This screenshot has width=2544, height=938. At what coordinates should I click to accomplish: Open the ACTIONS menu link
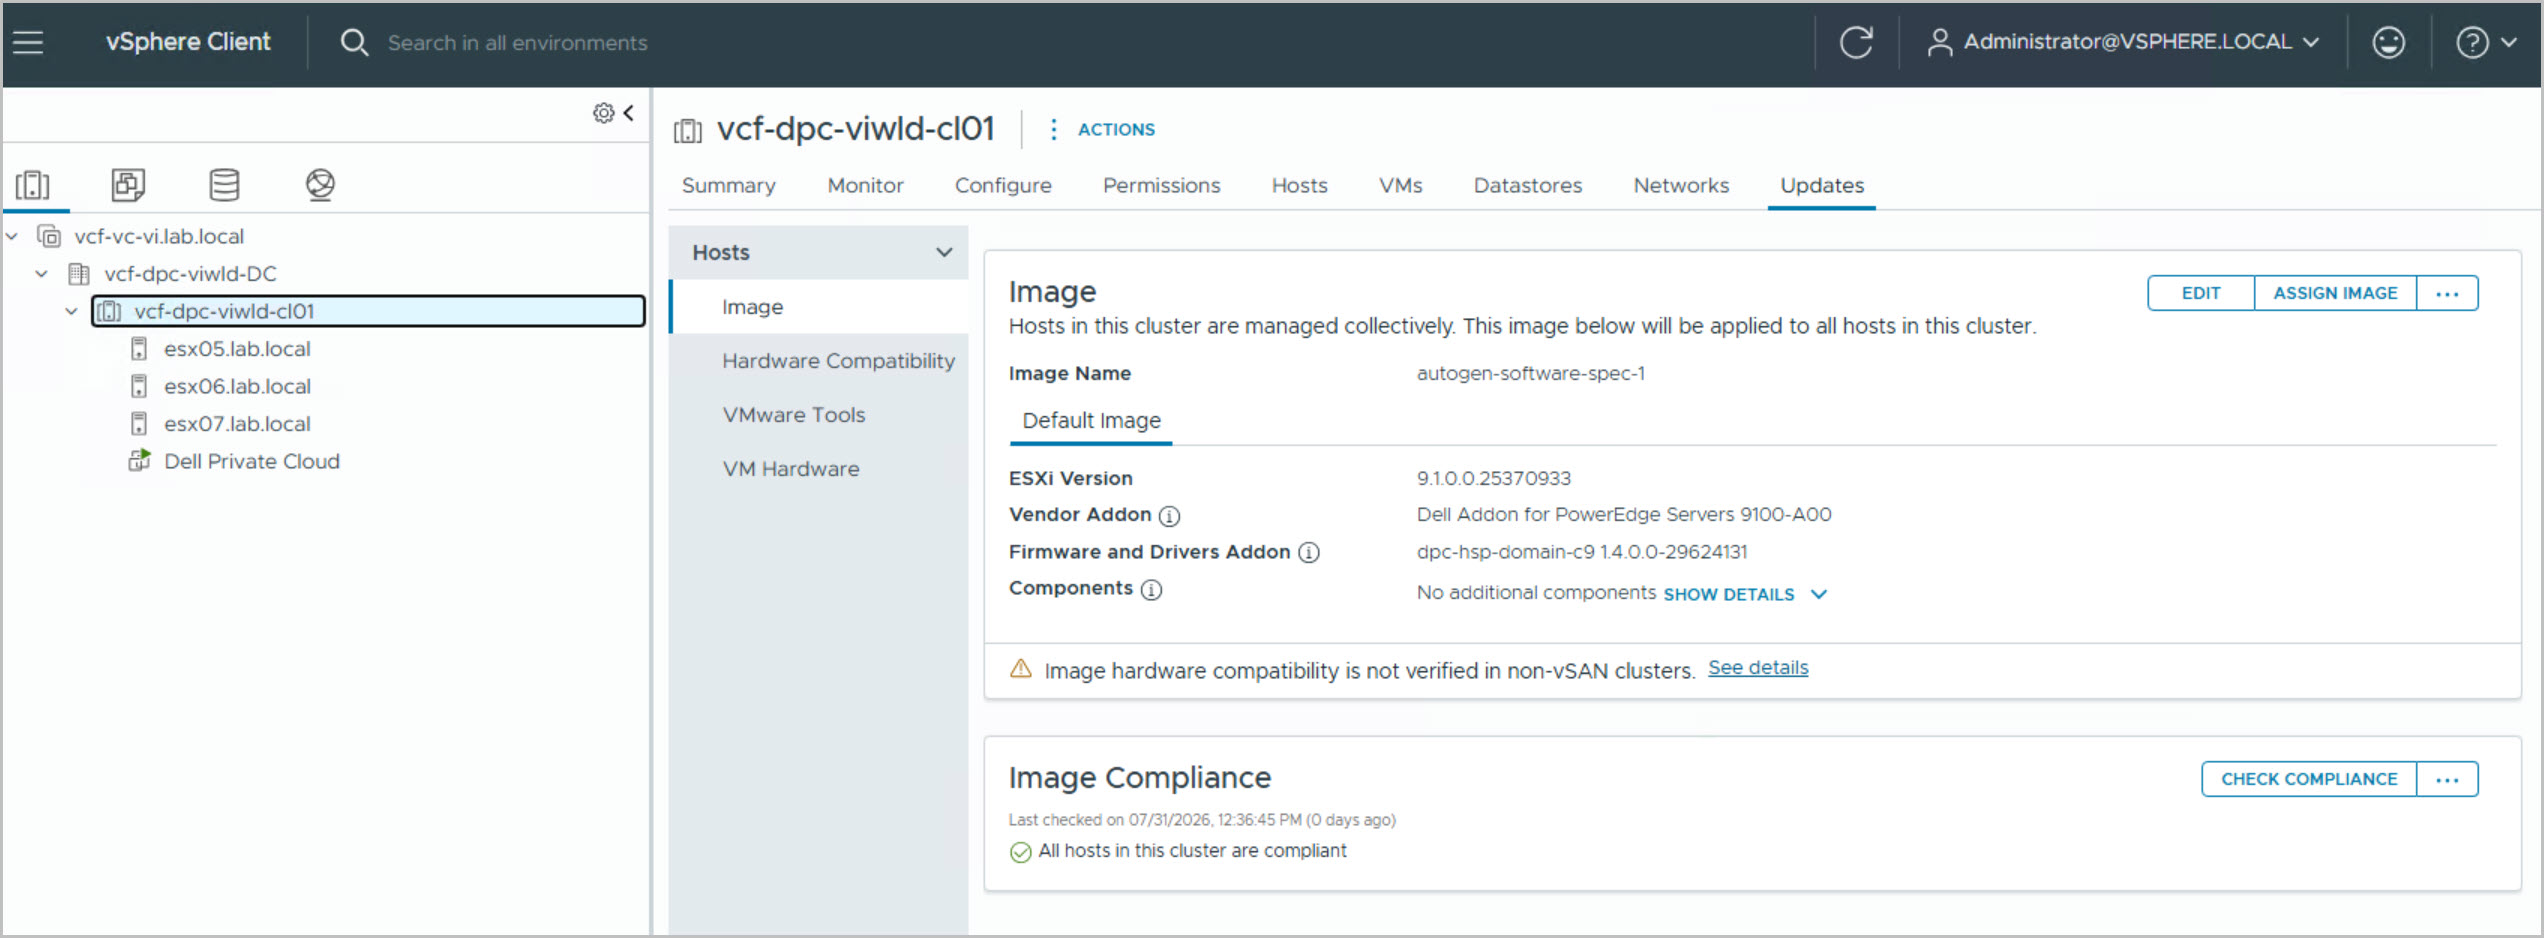click(1115, 130)
